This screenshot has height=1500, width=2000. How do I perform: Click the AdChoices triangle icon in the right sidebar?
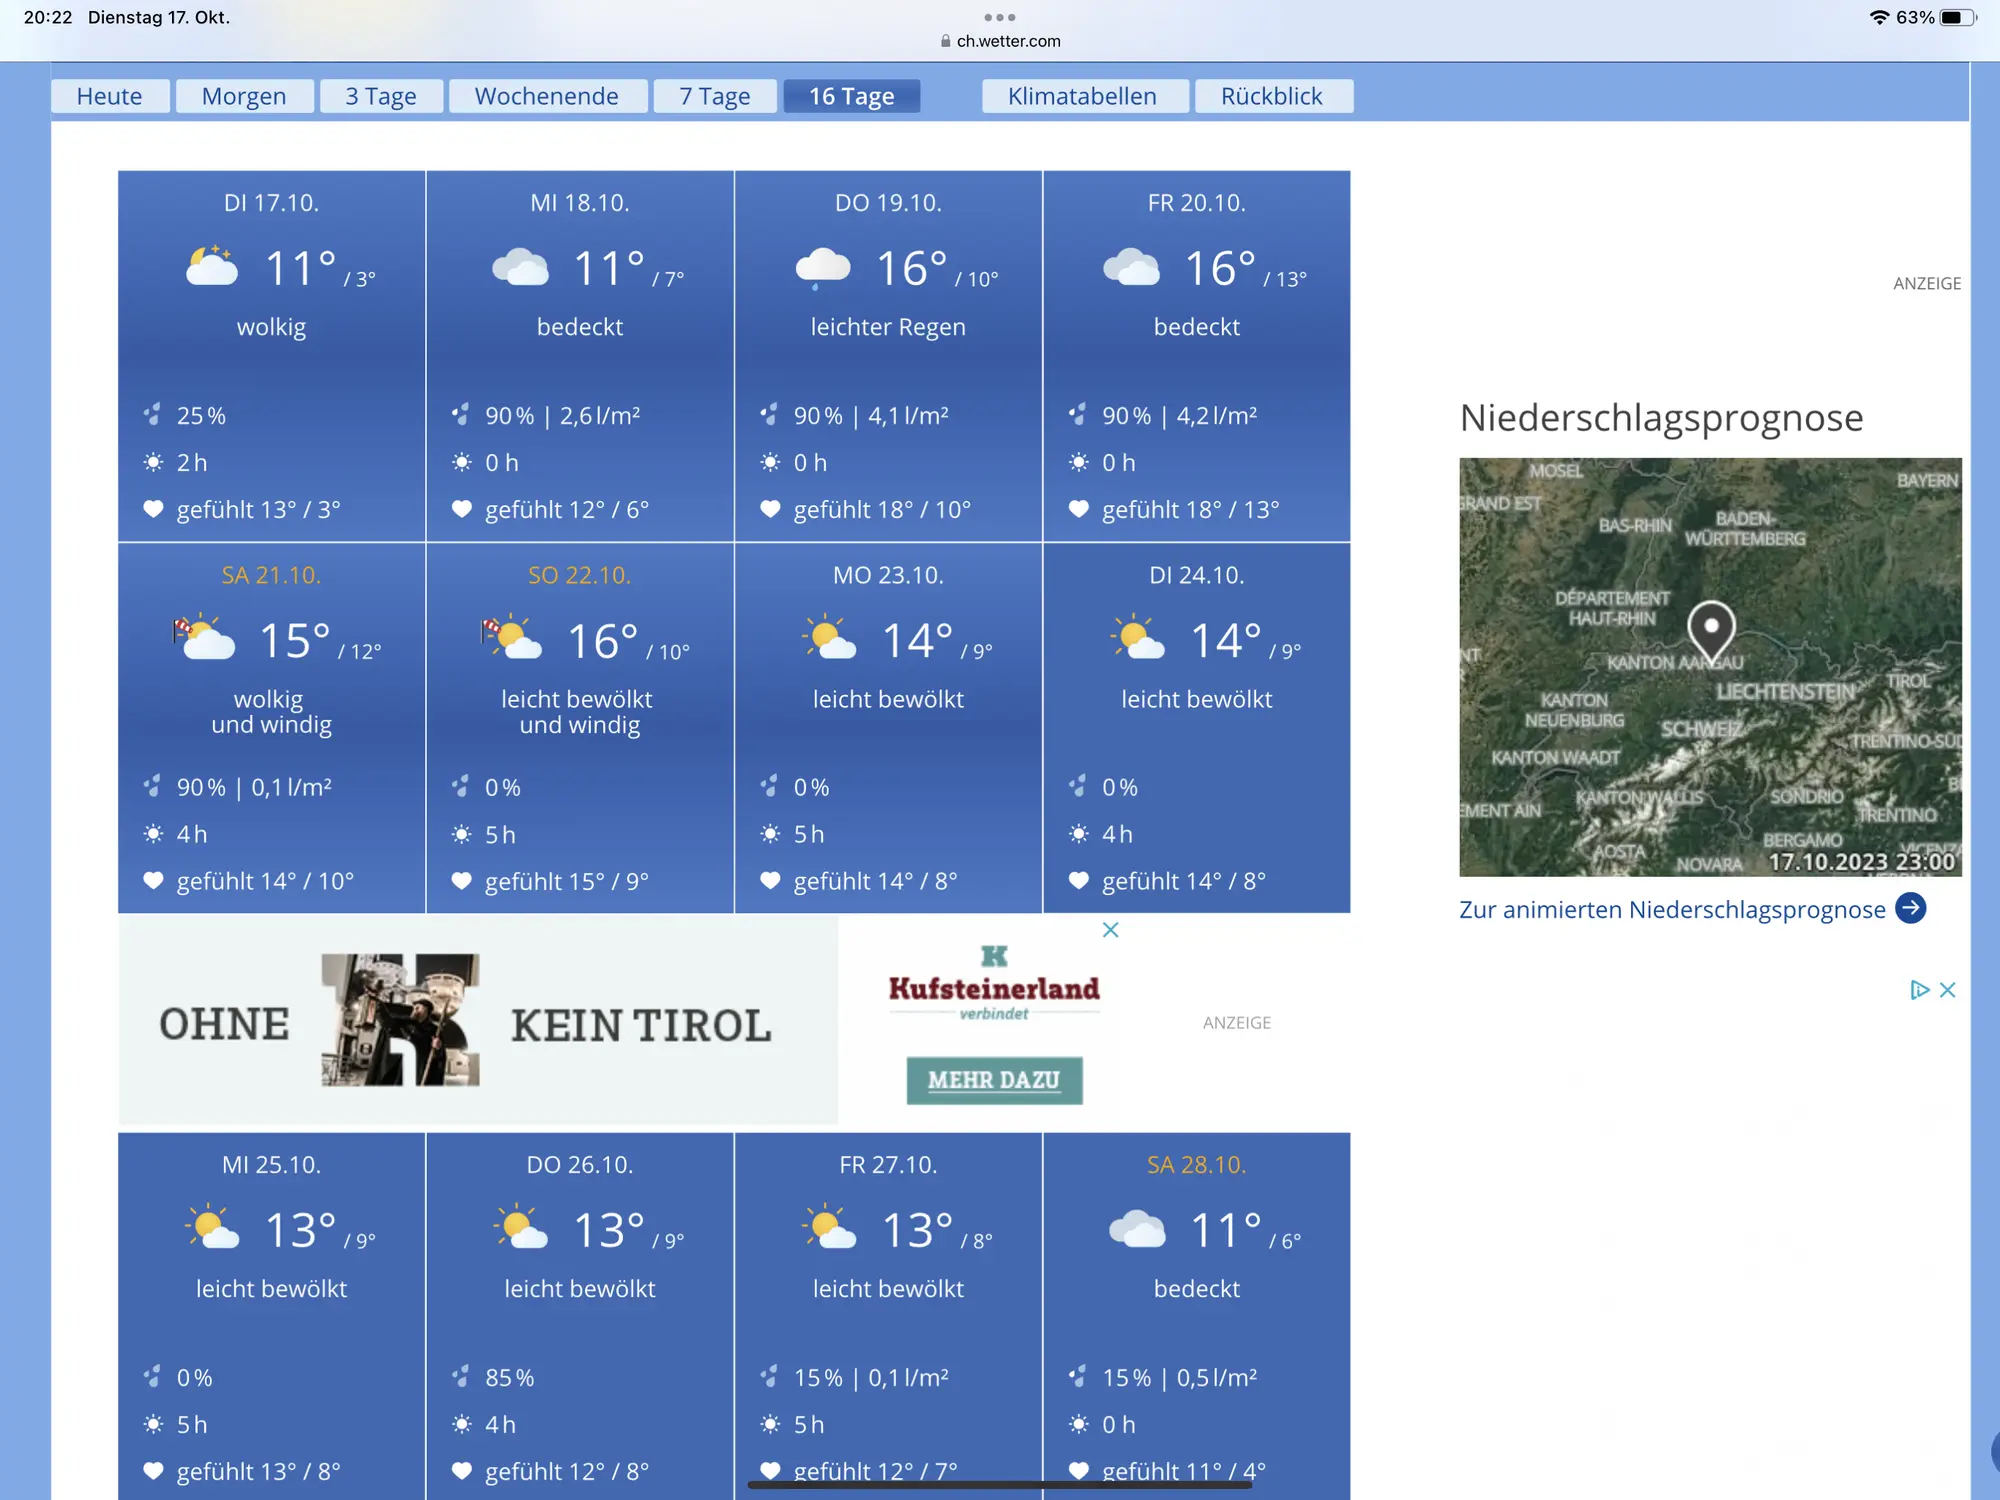(1918, 990)
